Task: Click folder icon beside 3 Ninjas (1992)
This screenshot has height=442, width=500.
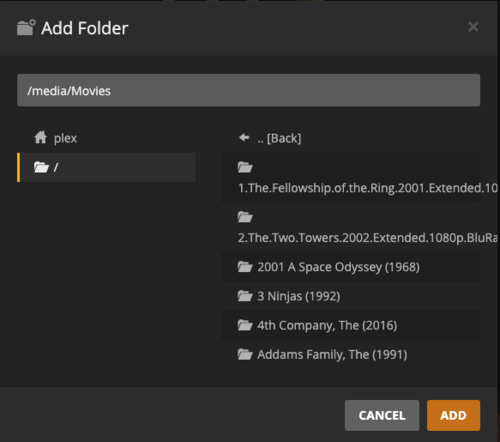Action: (245, 296)
